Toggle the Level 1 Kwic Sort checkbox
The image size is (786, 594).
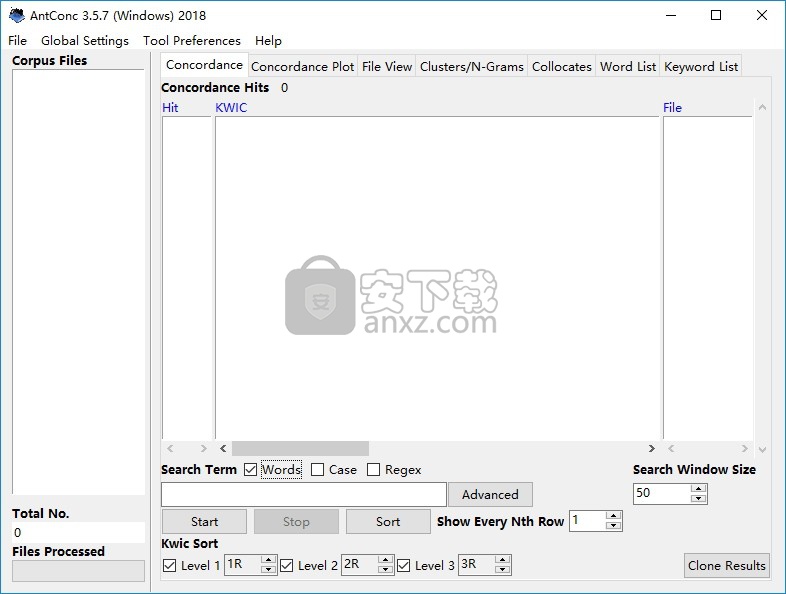coord(169,565)
